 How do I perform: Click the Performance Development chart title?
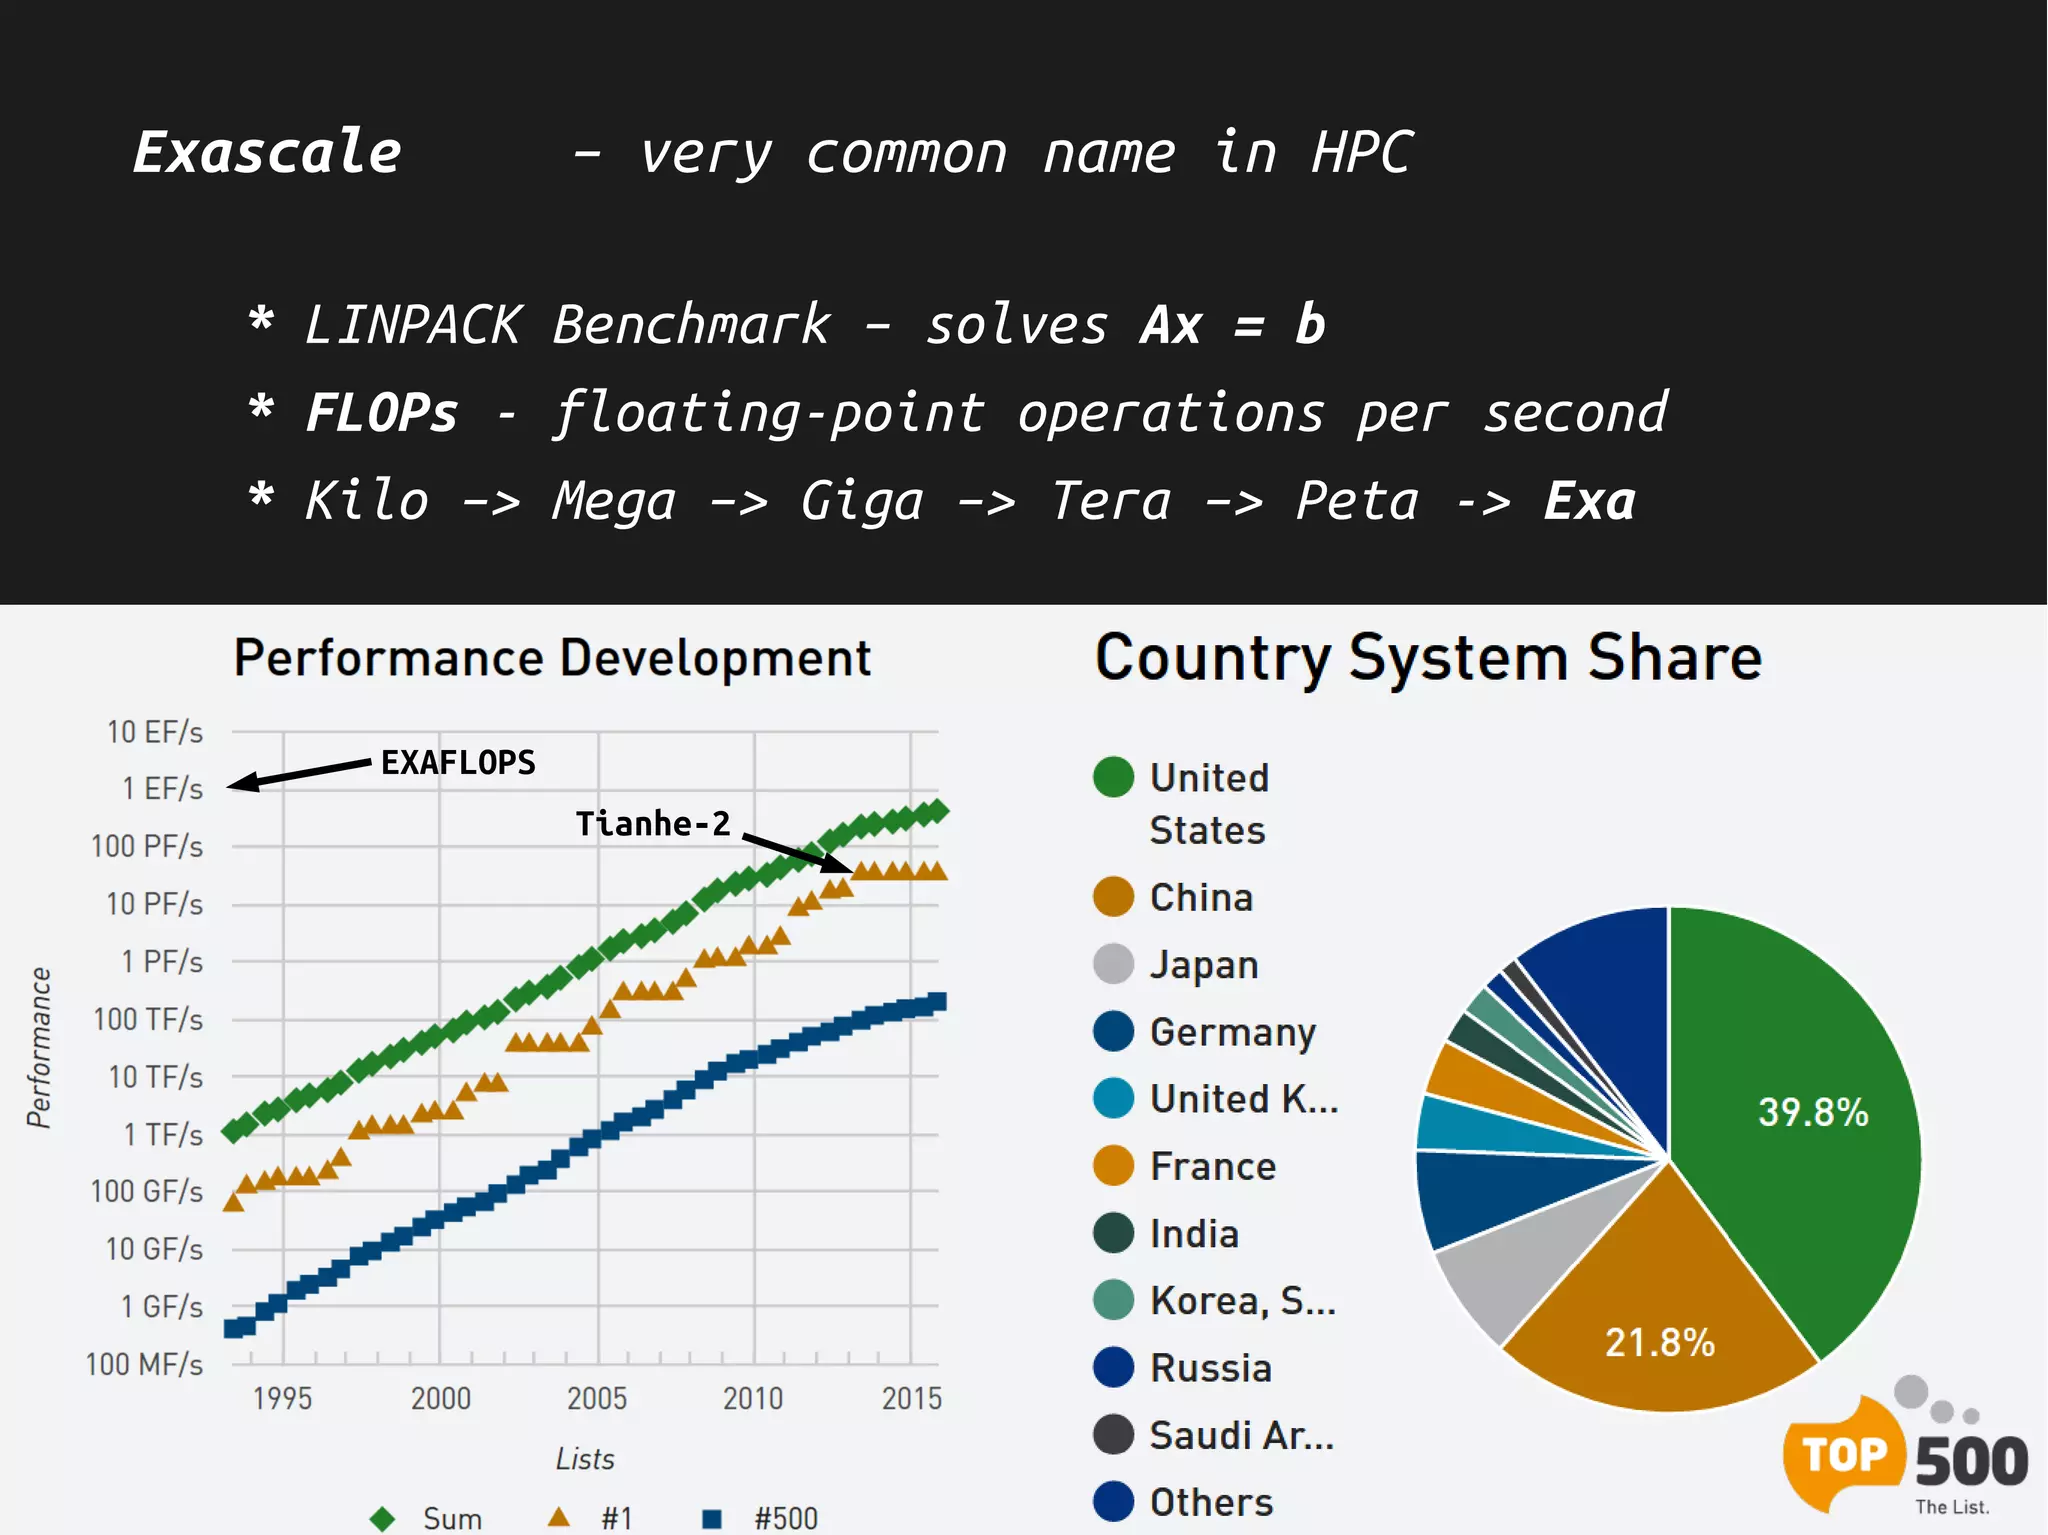[552, 658]
